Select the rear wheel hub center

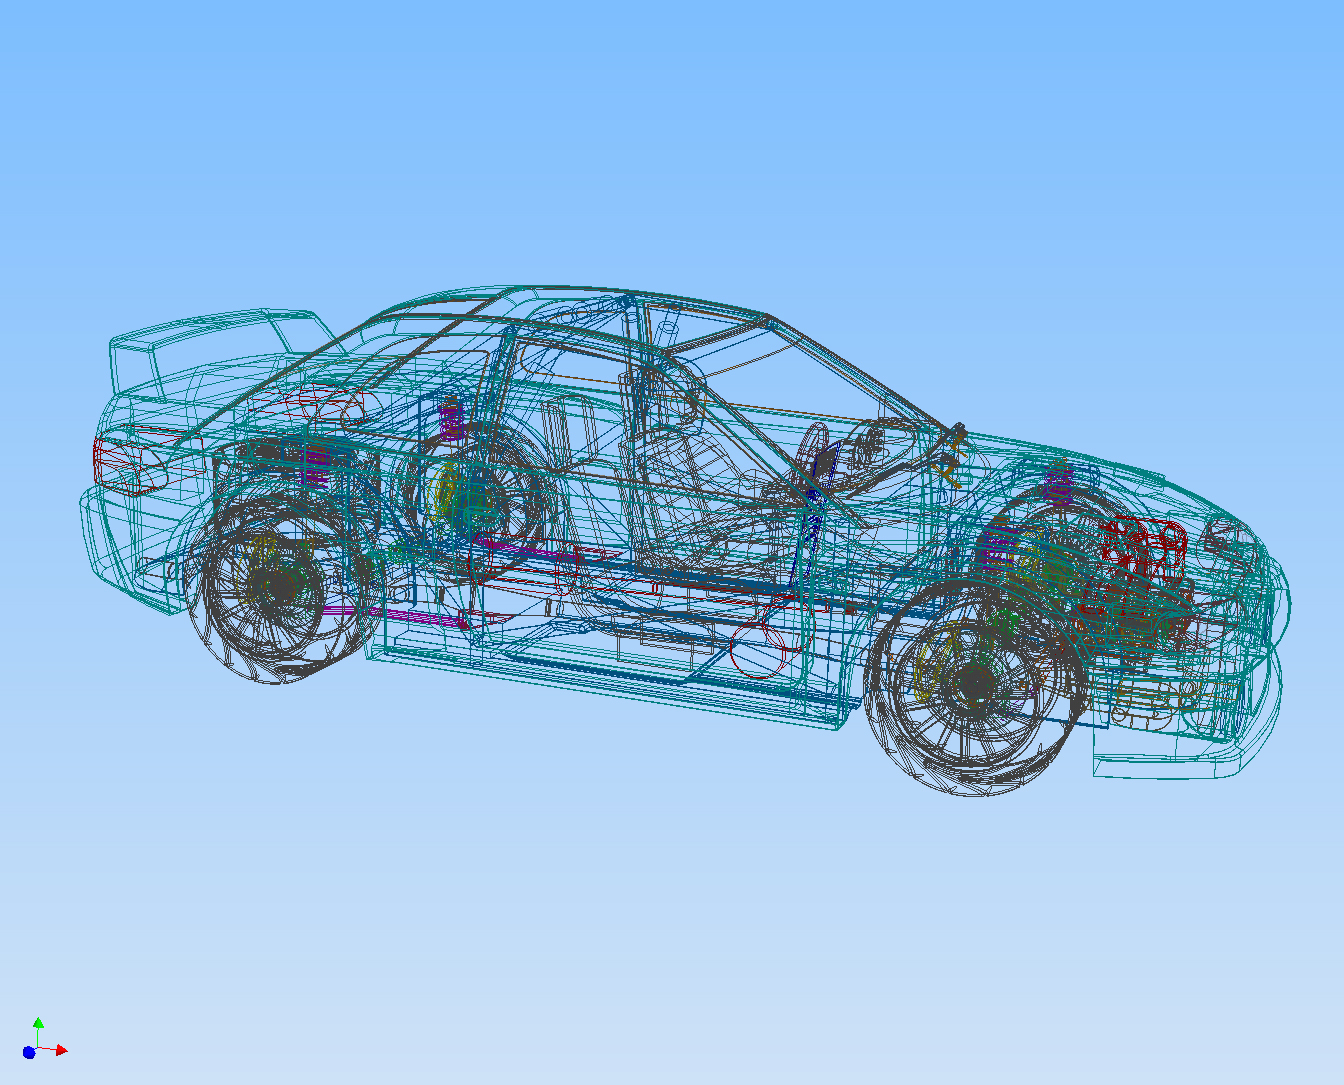(x=282, y=586)
